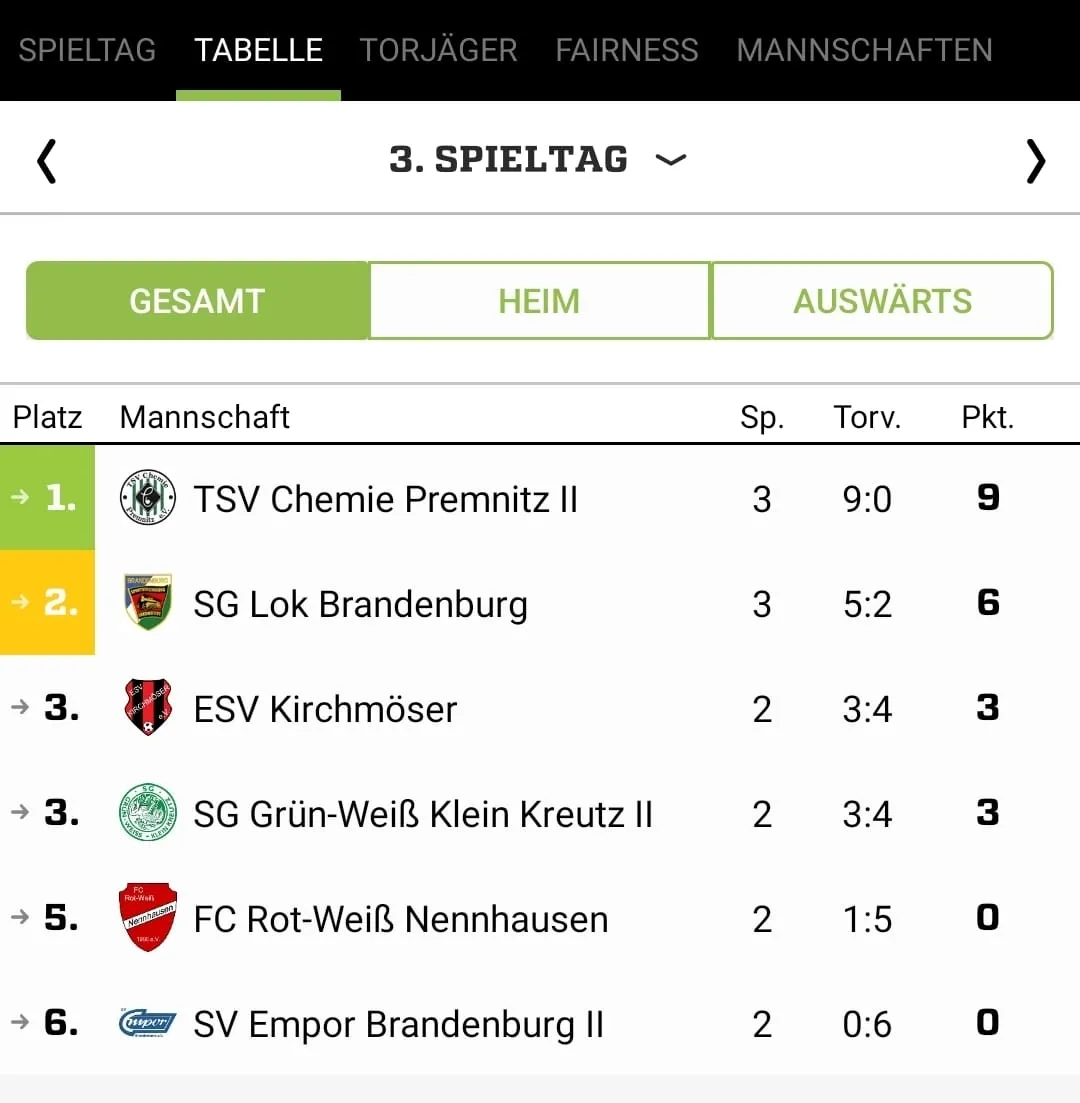Switch to the TORJÄGER tab
This screenshot has width=1080, height=1103.
point(438,50)
